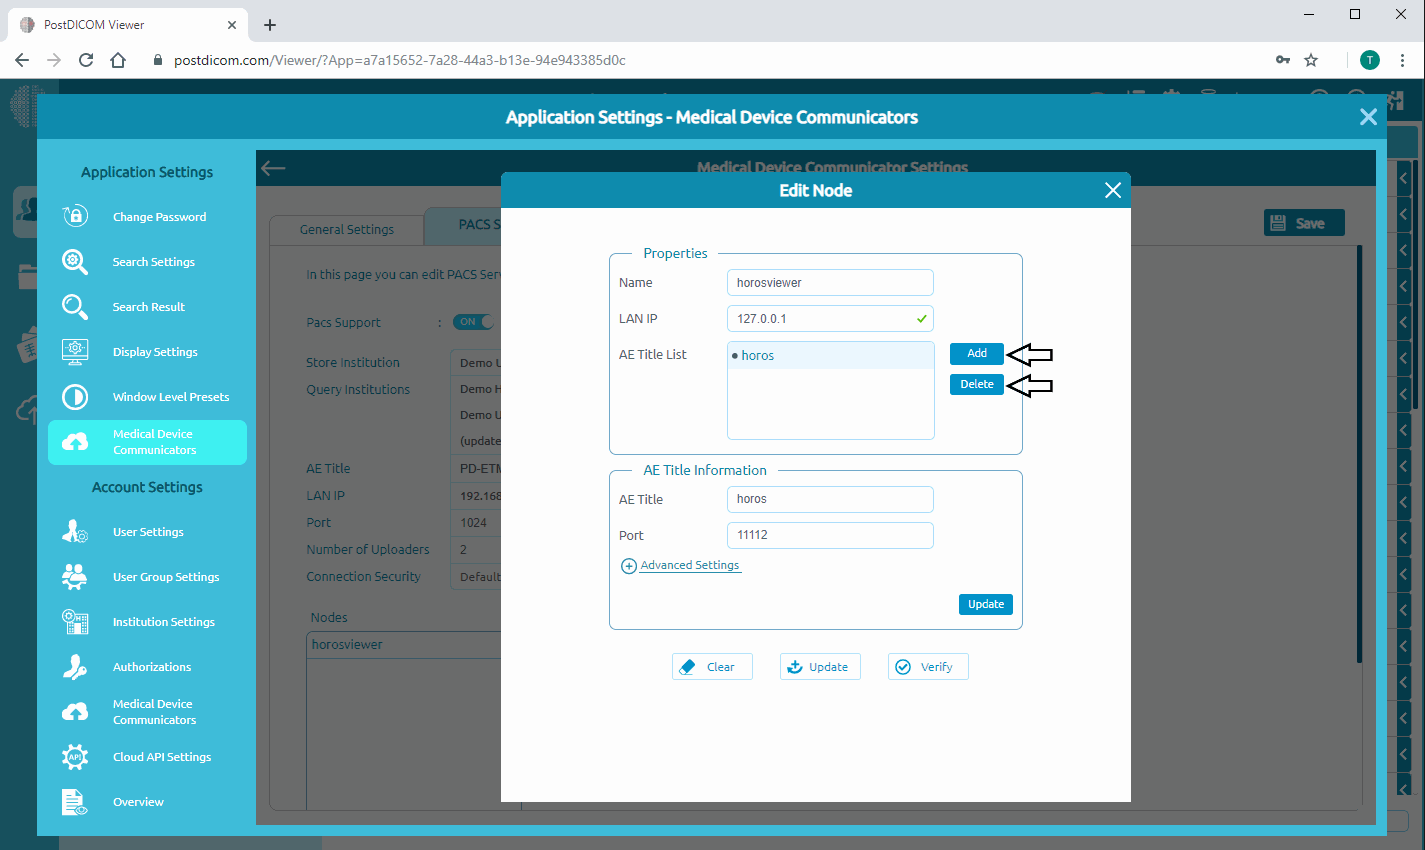Click the Change Password lock icon
1425x850 pixels.
tap(75, 216)
